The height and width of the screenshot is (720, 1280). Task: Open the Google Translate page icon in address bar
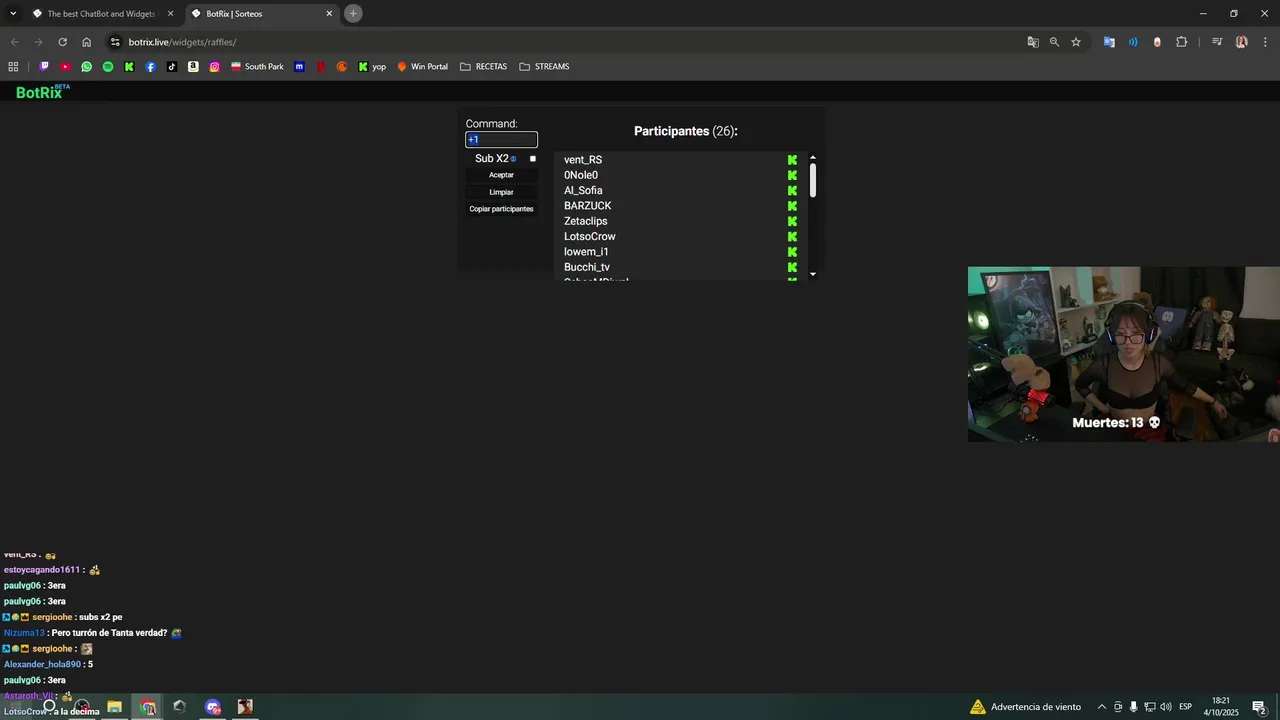pos(1033,42)
